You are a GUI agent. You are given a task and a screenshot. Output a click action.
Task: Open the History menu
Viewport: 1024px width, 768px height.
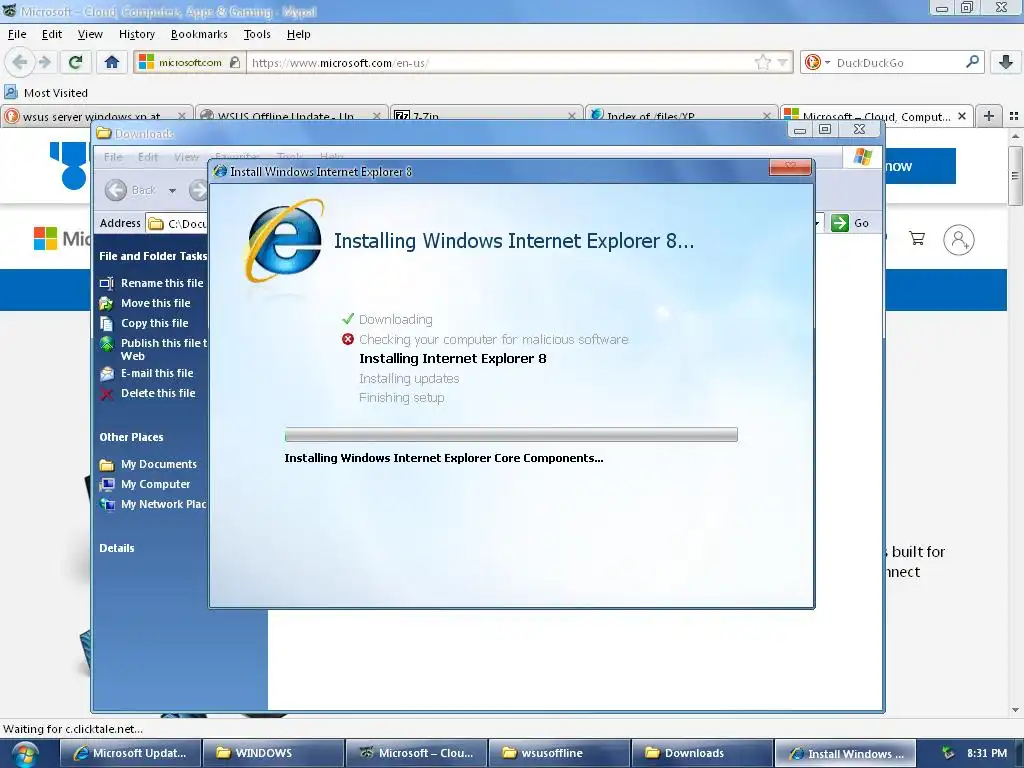pyautogui.click(x=136, y=34)
